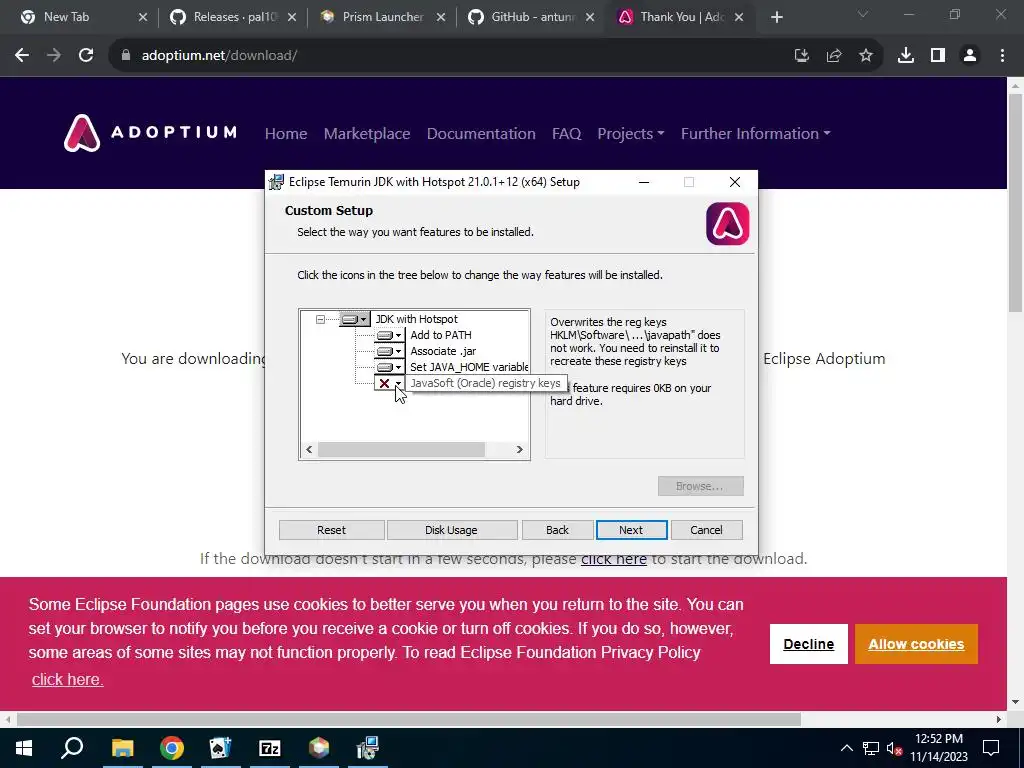This screenshot has height=768, width=1024.
Task: Open the JavaSoft registry keys red X dropdown
Action: click(x=389, y=383)
